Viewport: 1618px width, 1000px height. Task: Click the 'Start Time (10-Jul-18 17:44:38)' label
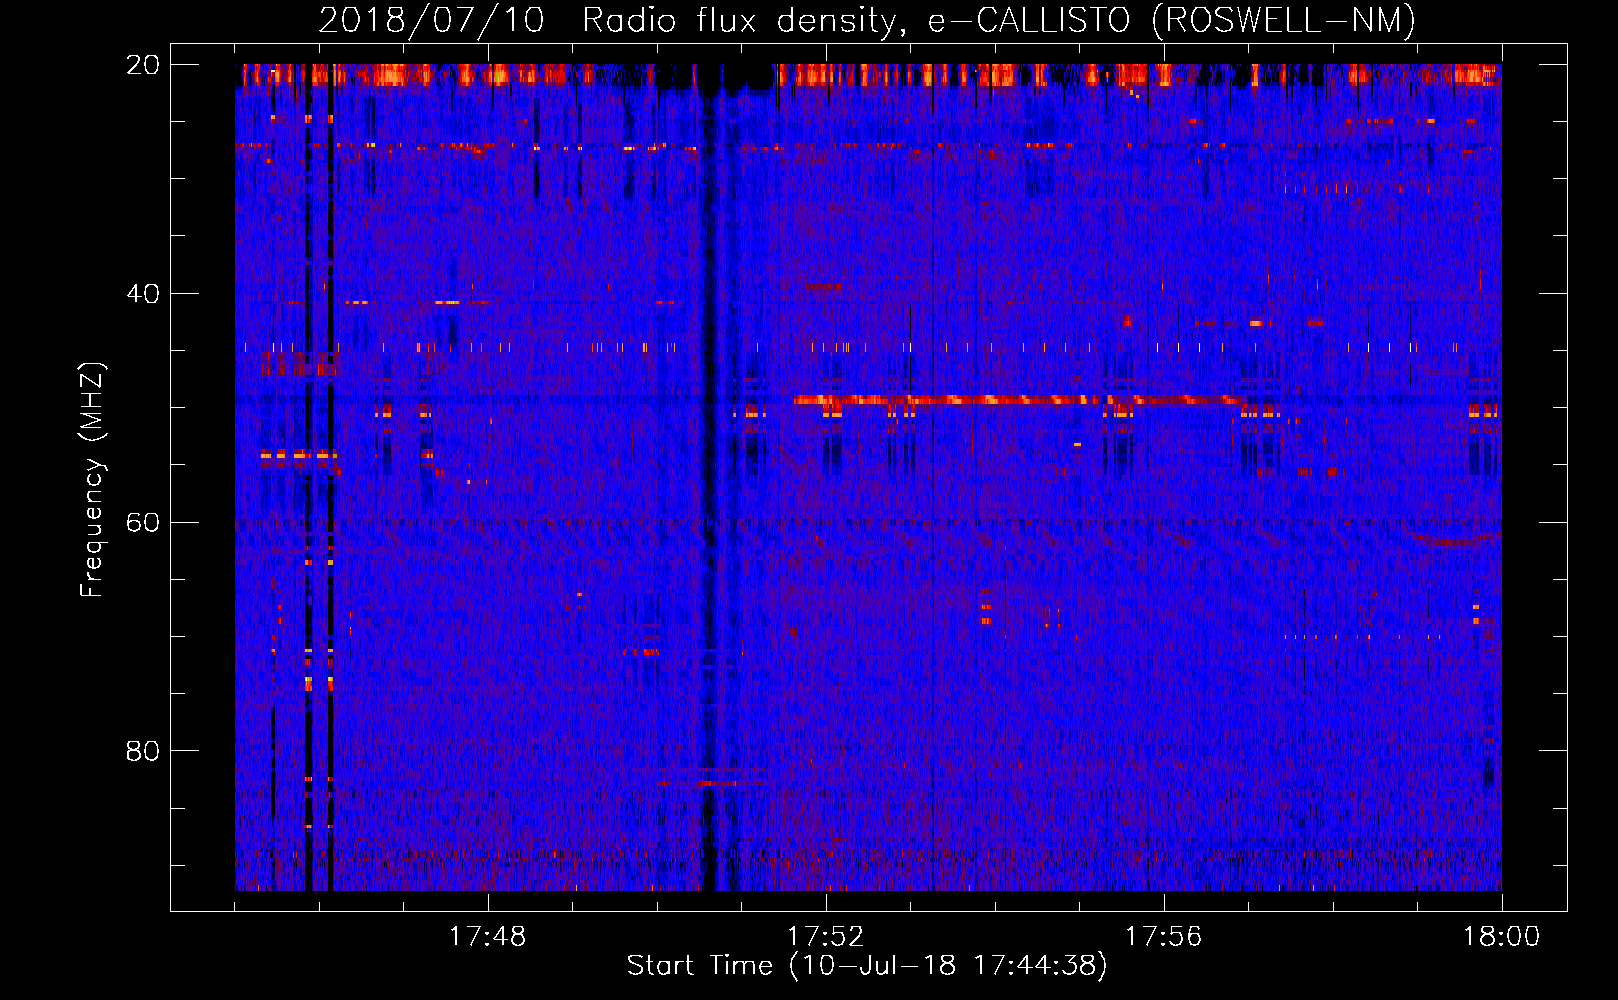point(867,966)
